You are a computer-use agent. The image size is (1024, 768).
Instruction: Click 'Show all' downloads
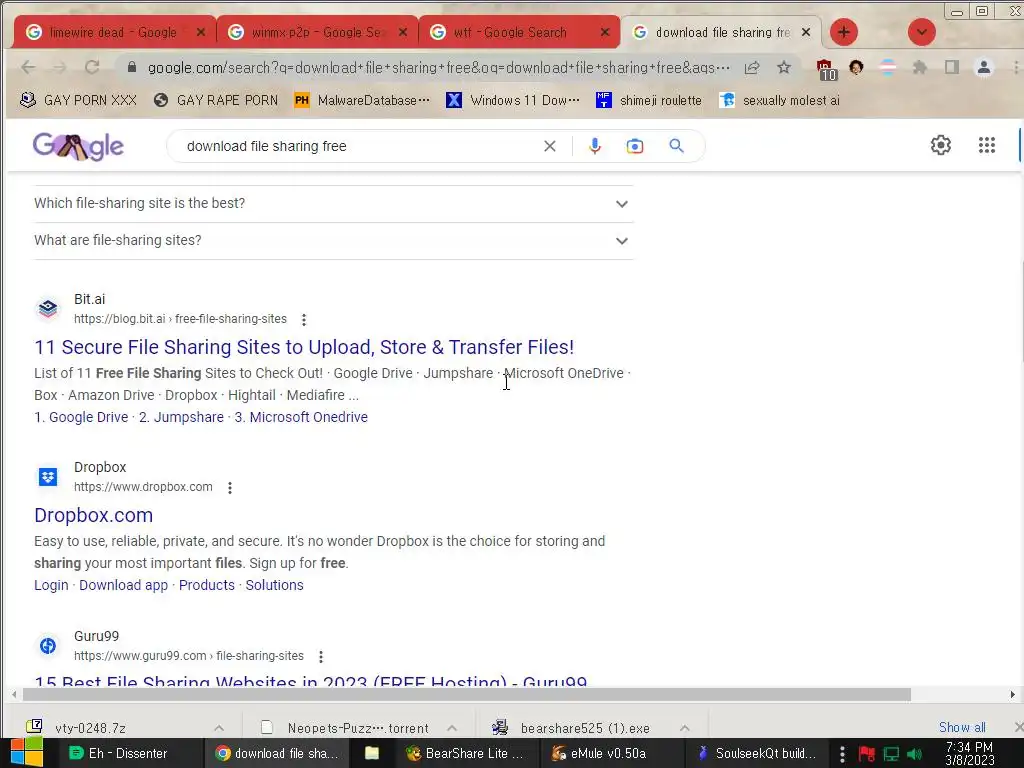point(962,727)
